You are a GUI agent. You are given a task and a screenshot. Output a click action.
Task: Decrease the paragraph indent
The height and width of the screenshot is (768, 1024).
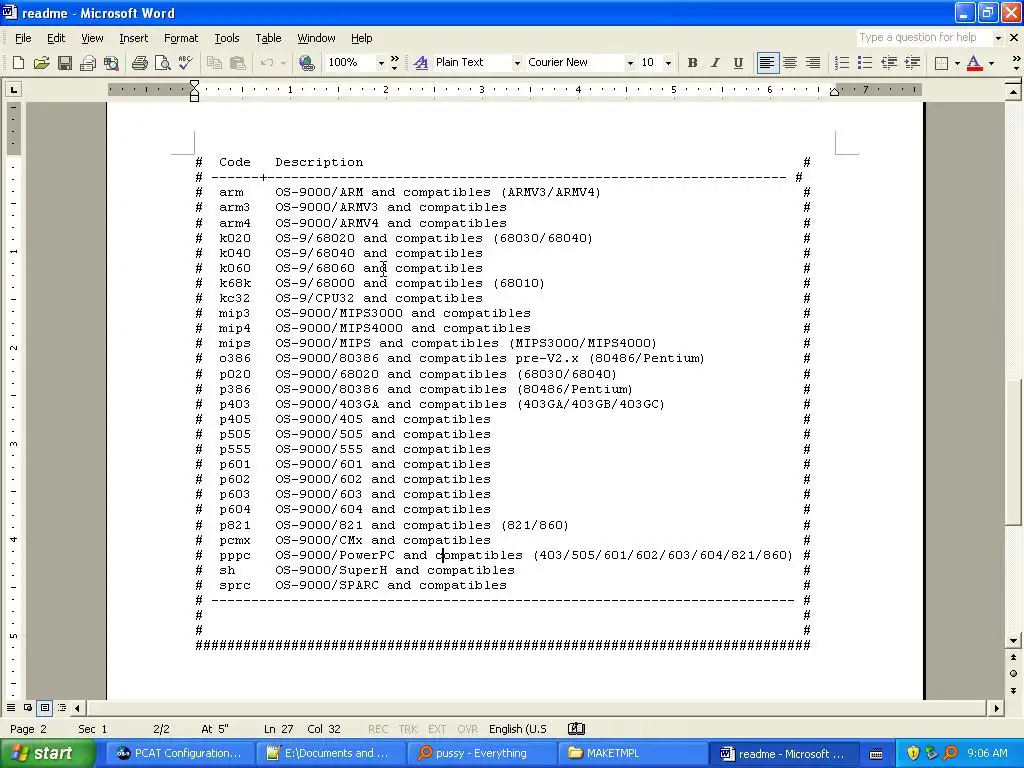(x=888, y=63)
